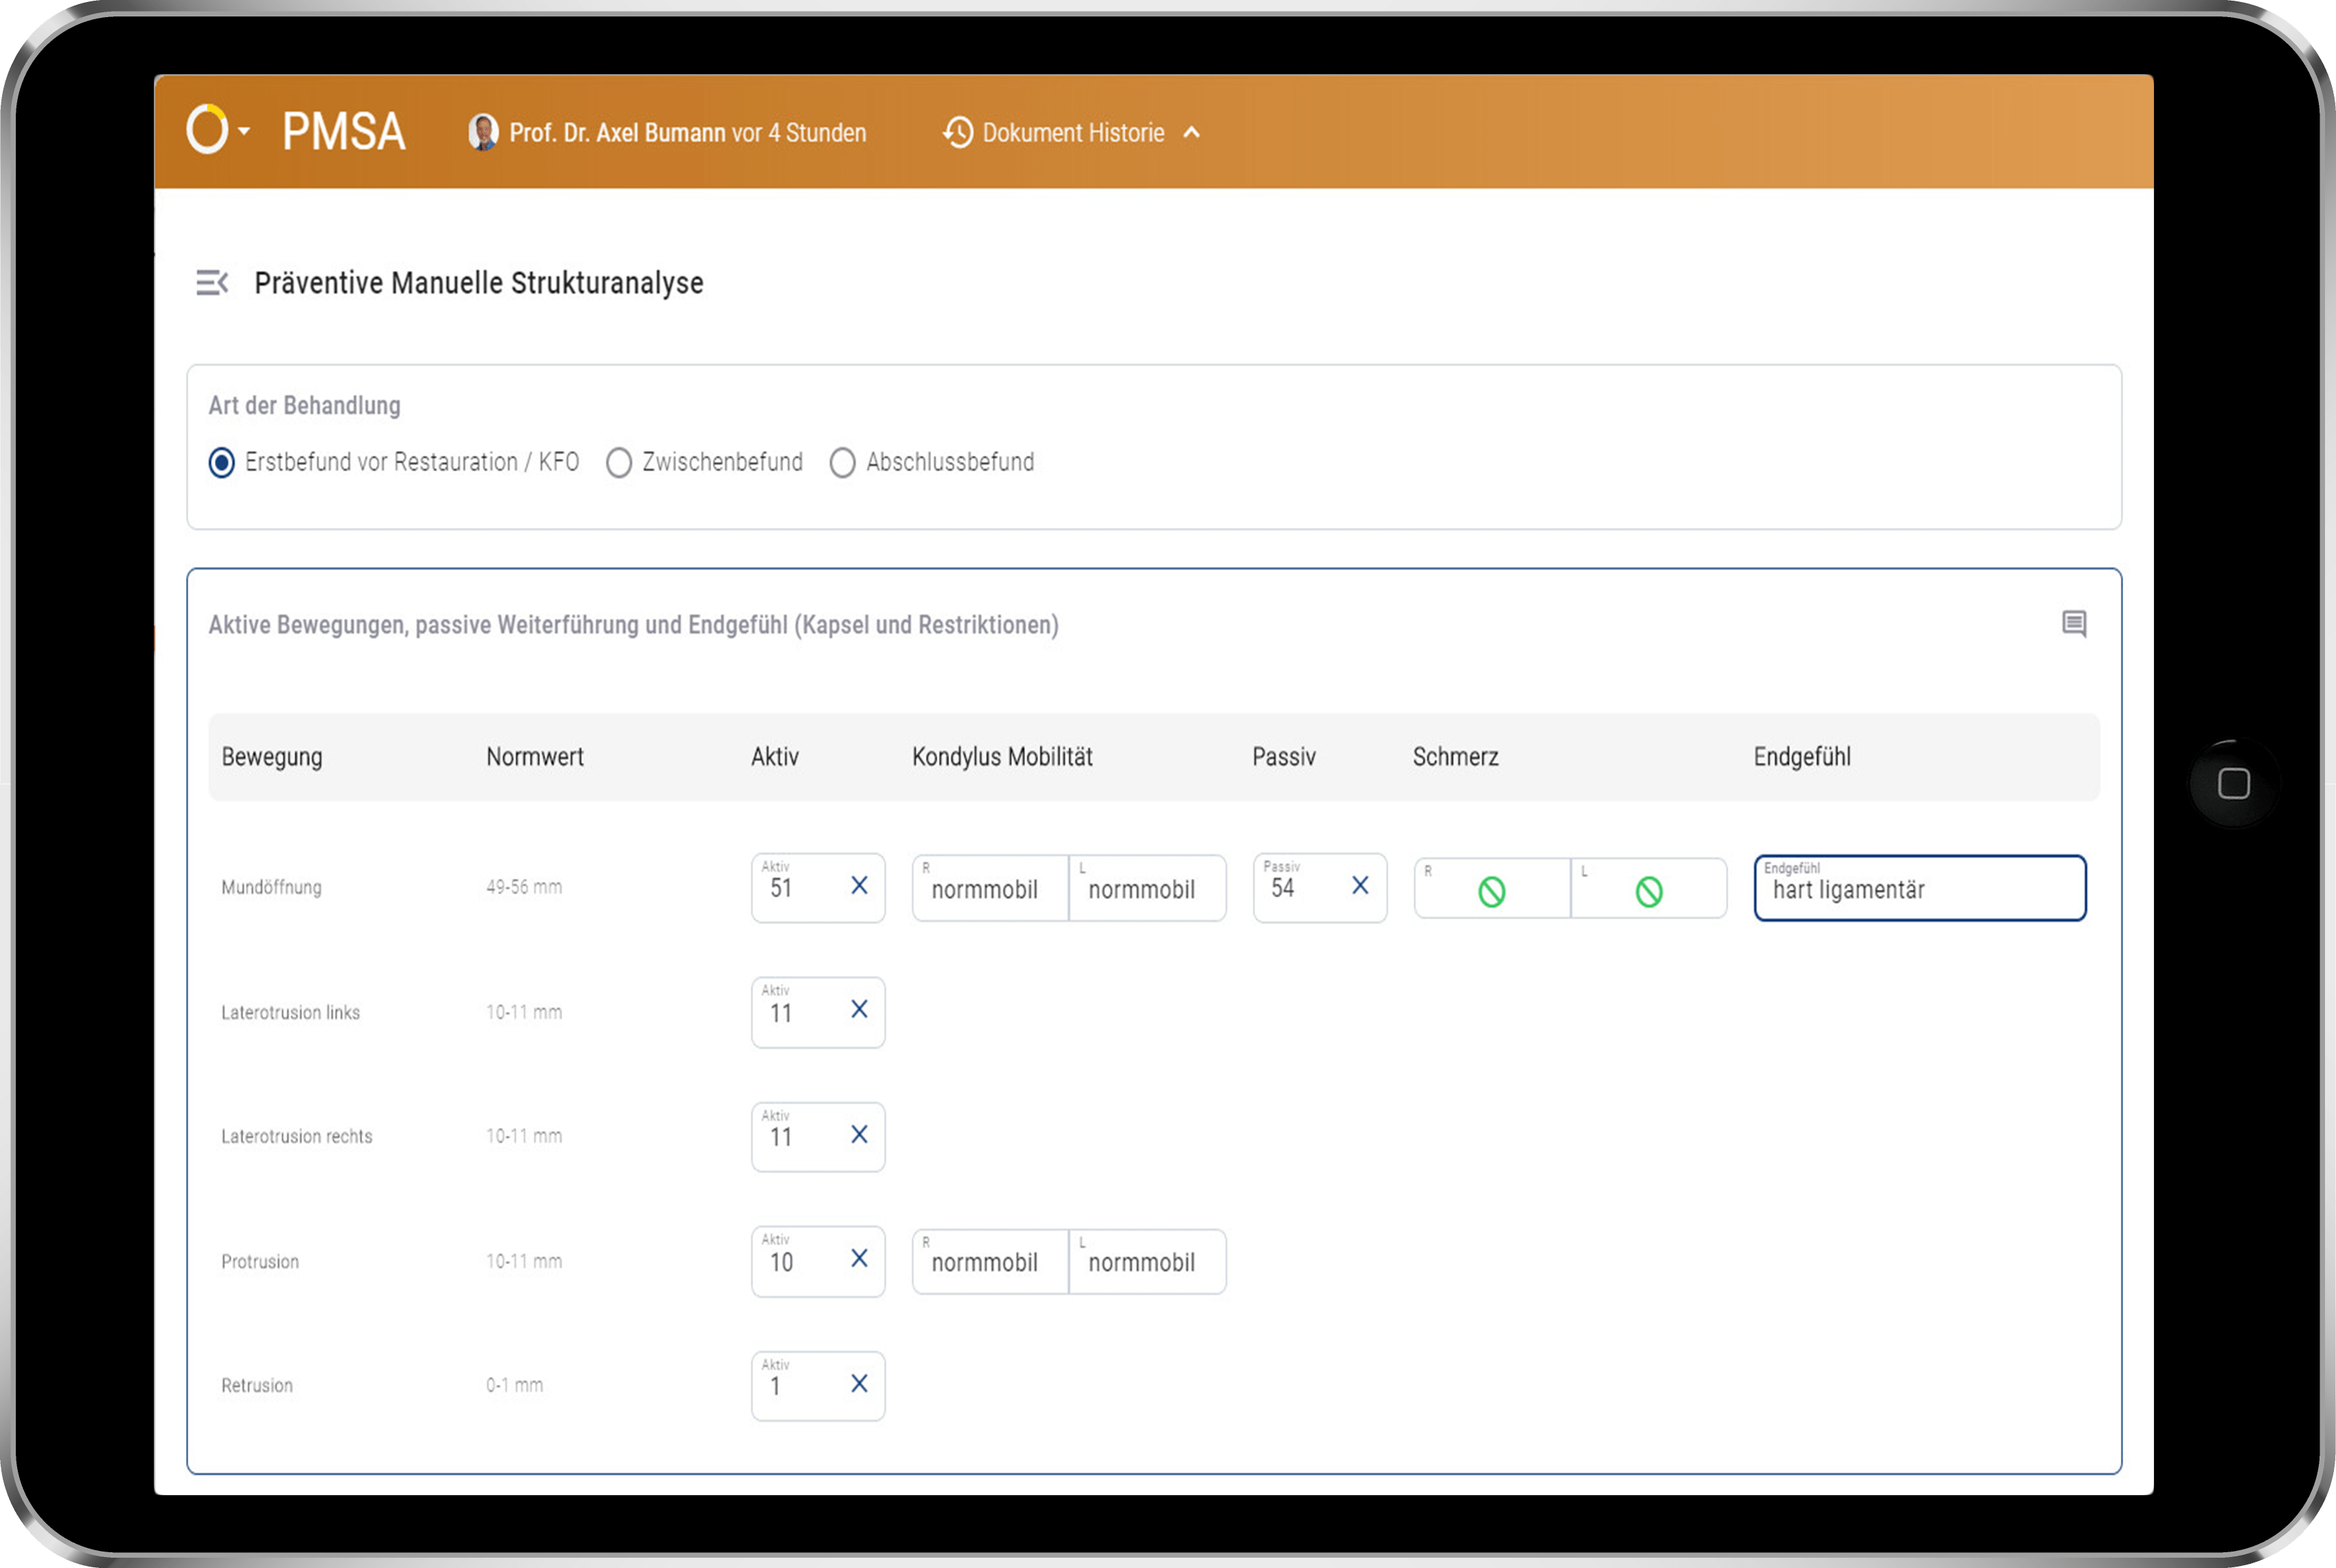Clear the Laterotrusion links Aktiv value
Image resolution: width=2336 pixels, height=1568 pixels.
(859, 1010)
